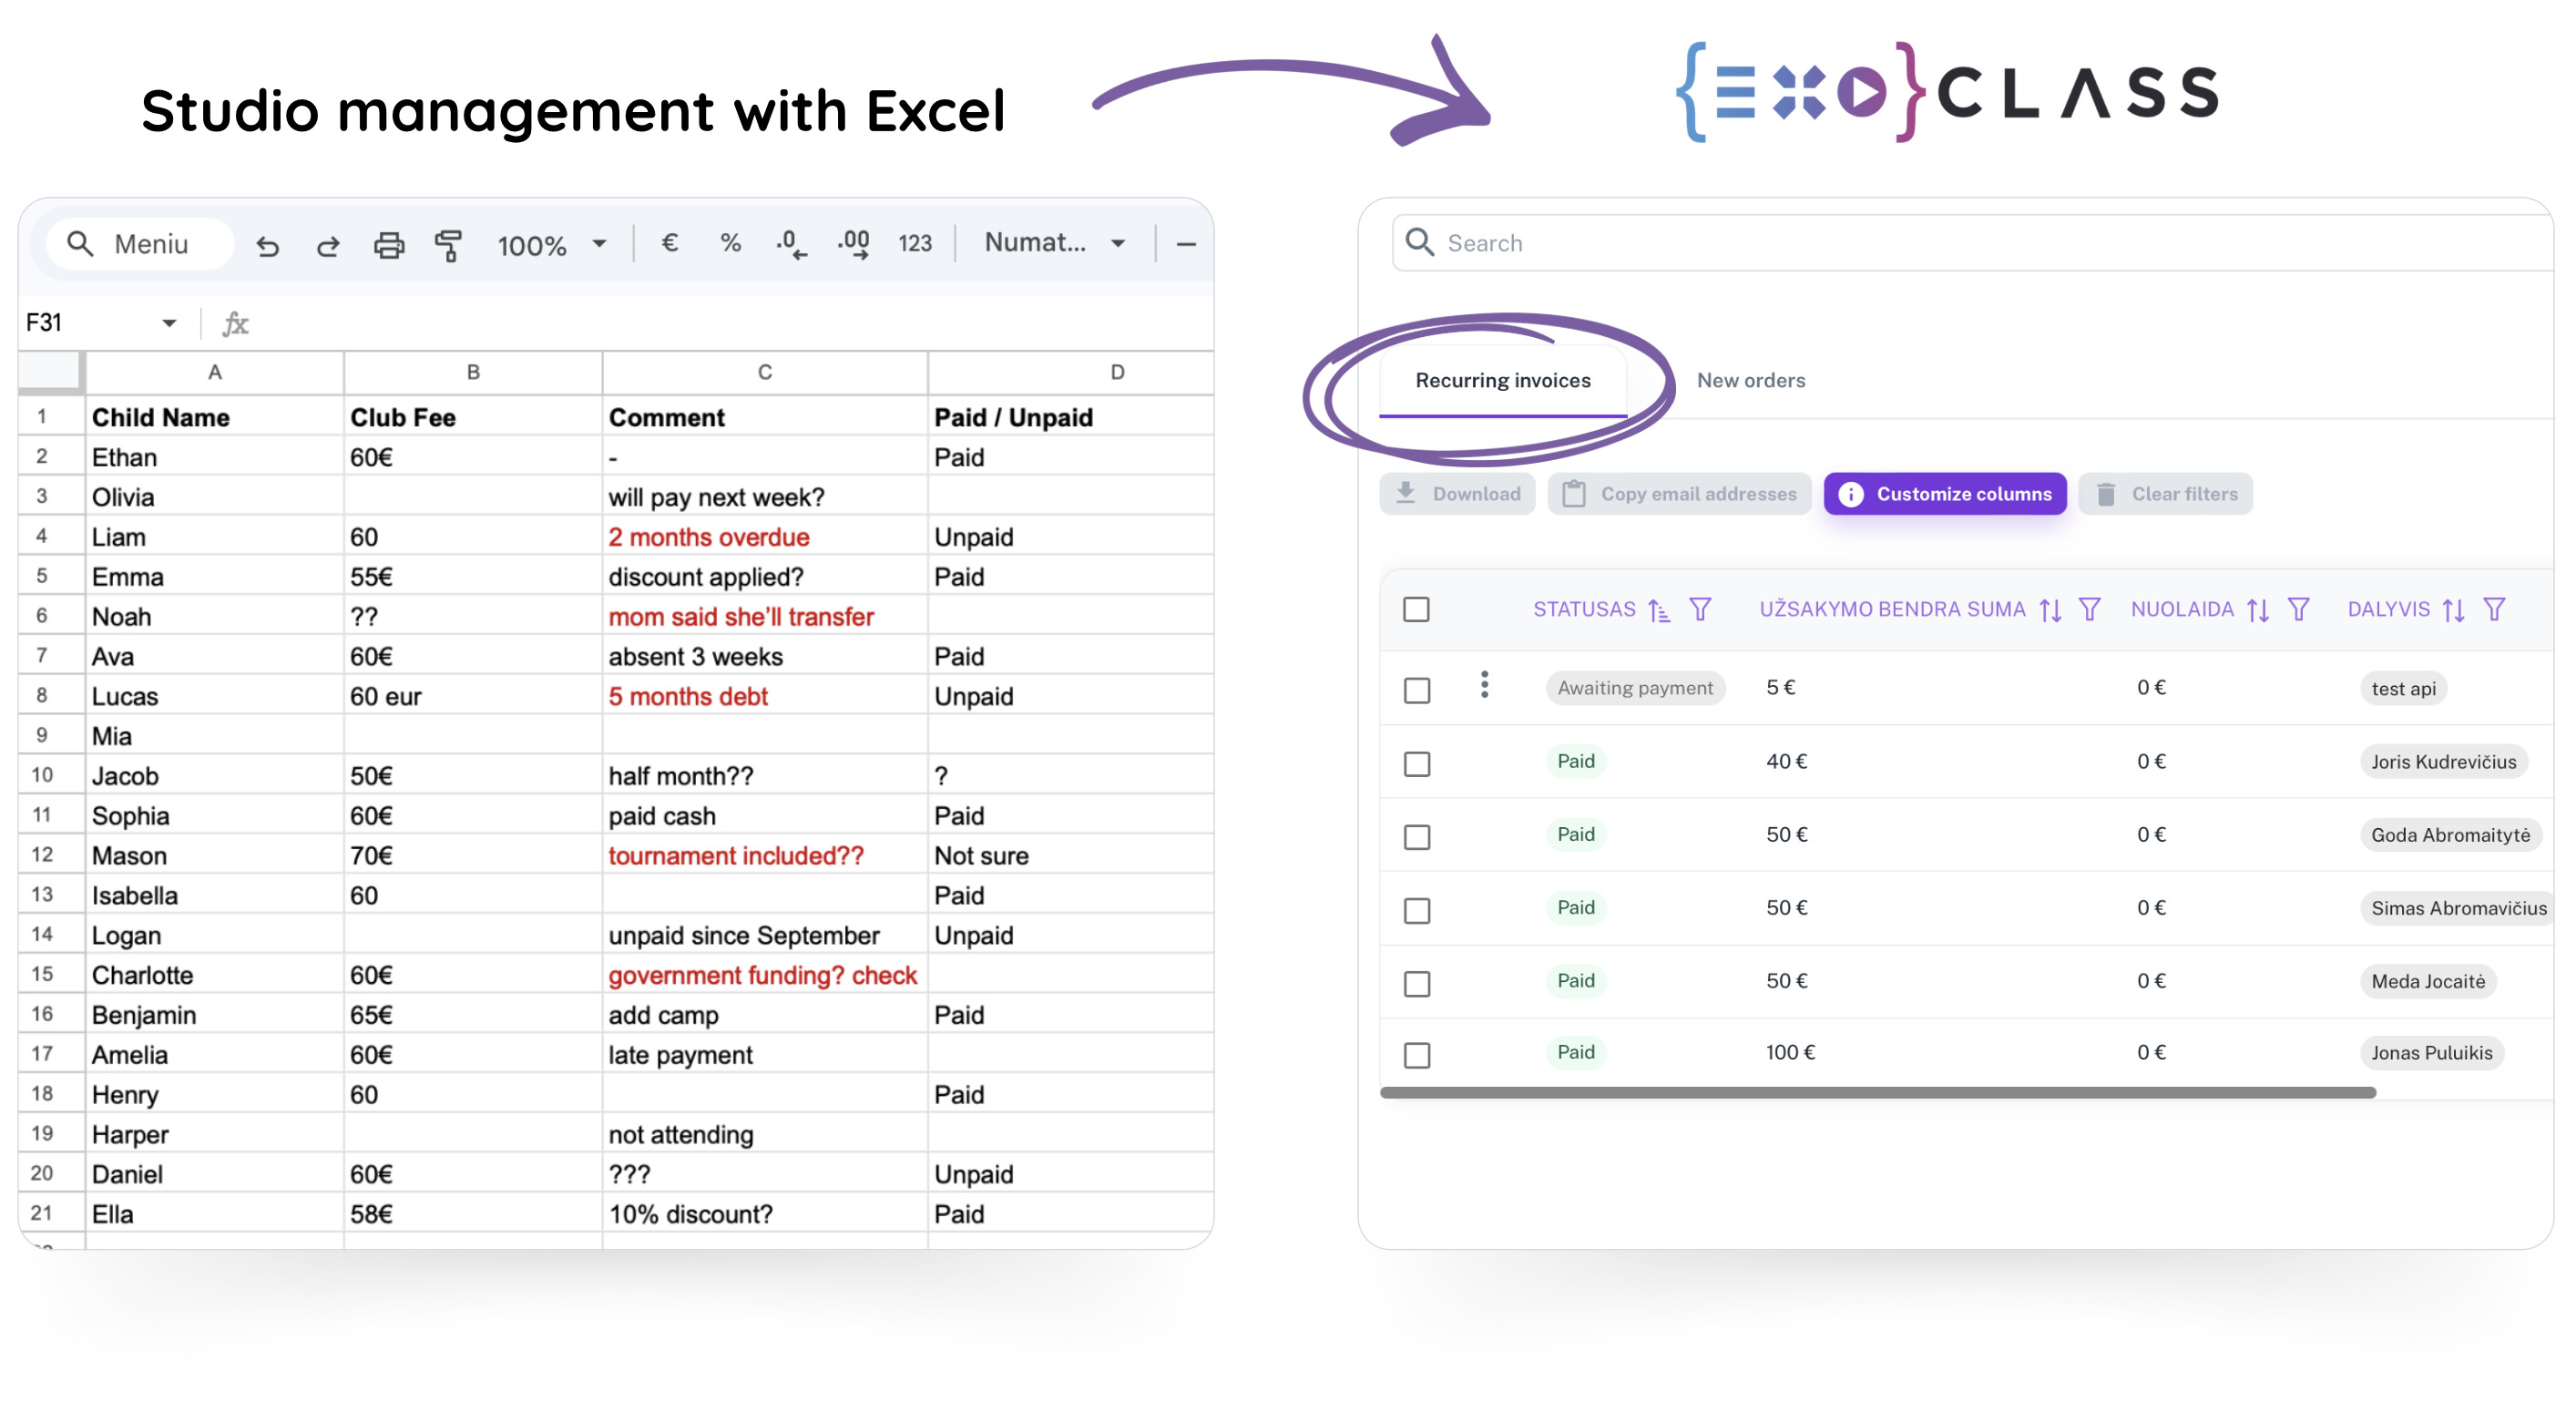
Task: Click Customize columns button
Action: coord(1944,494)
